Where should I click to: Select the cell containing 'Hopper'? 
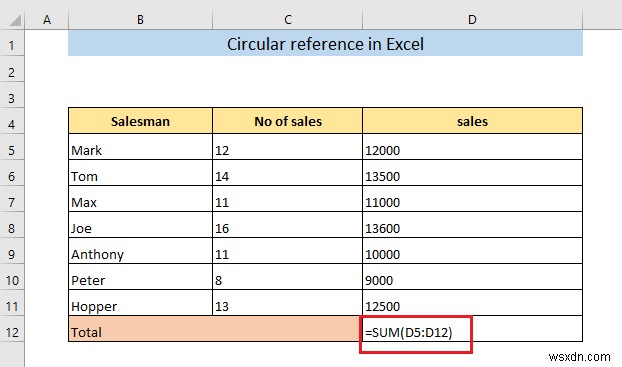(x=140, y=303)
